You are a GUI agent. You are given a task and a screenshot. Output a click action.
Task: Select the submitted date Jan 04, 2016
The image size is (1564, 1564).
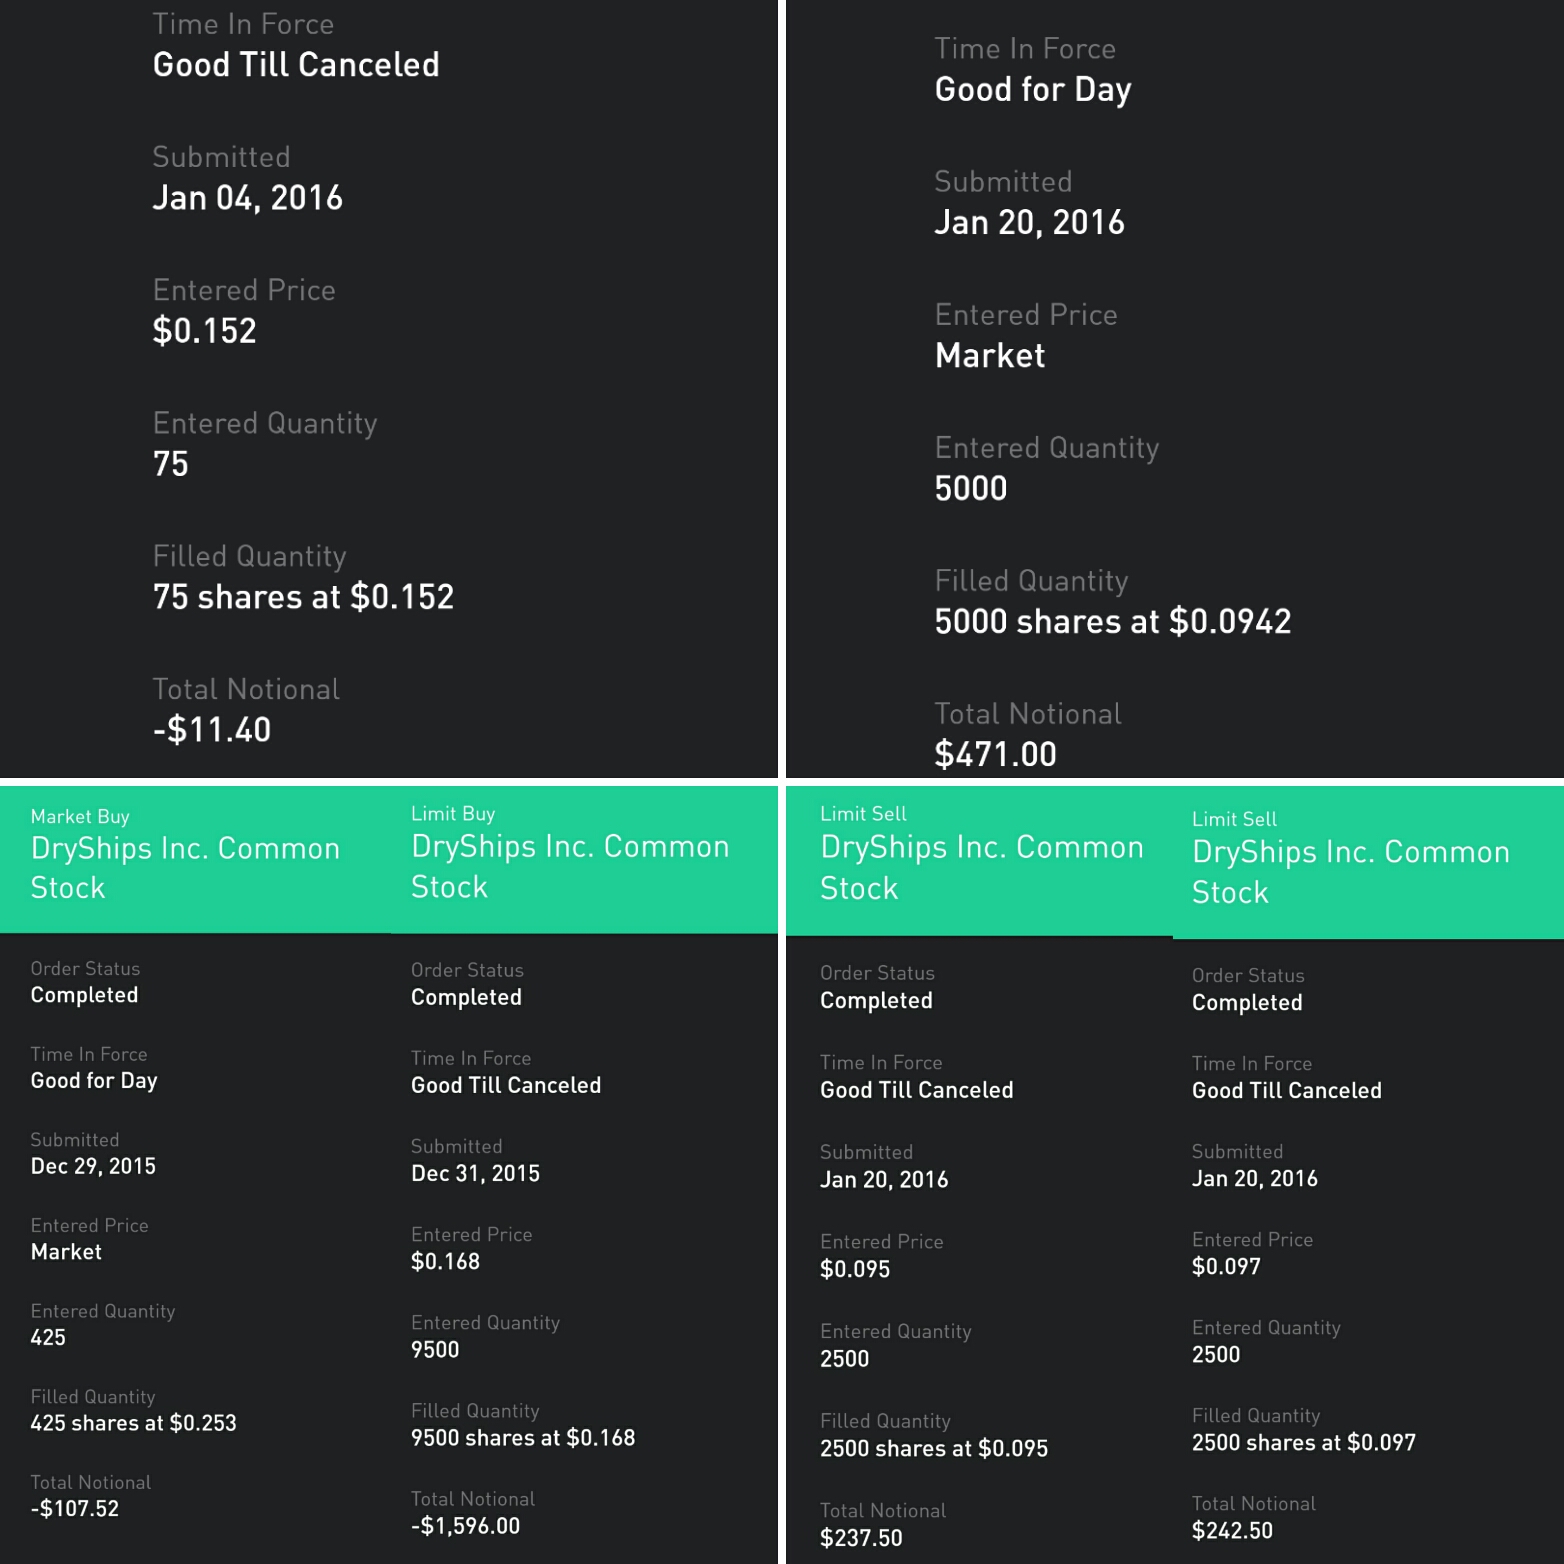[247, 198]
